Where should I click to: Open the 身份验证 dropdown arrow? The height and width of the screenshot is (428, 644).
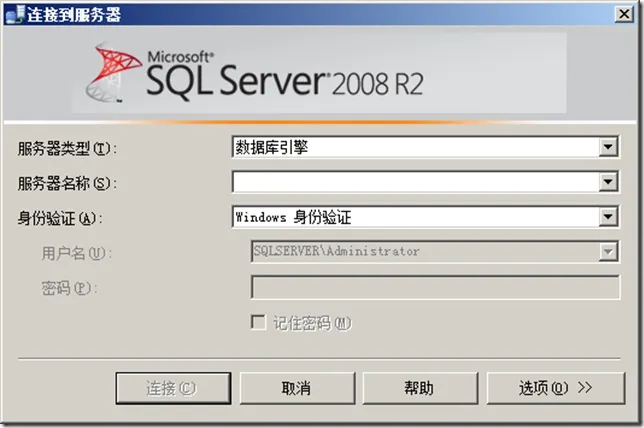(x=608, y=216)
